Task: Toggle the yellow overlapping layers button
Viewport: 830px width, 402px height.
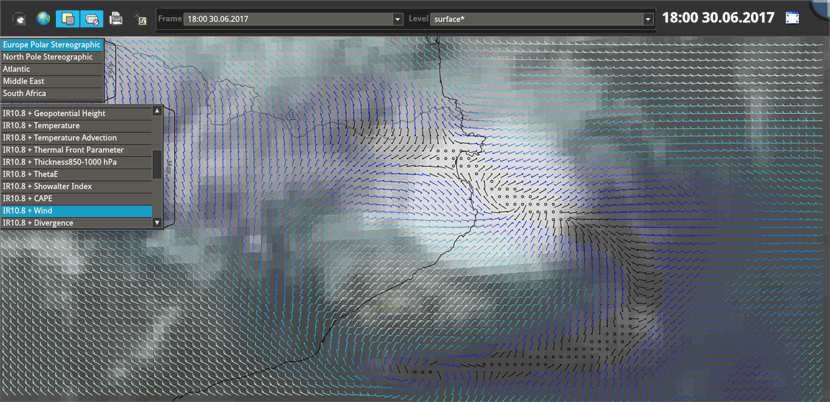Action: coord(67,18)
